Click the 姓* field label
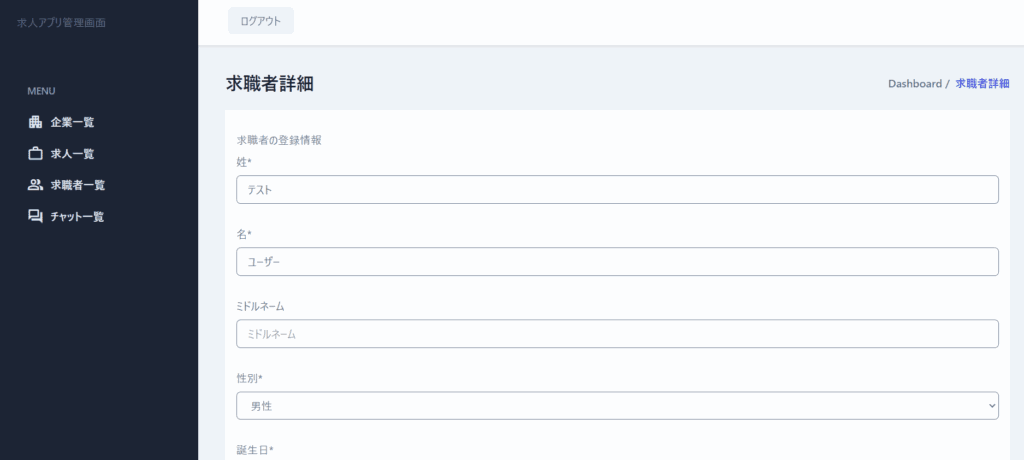This screenshot has width=1024, height=460. tap(243, 162)
